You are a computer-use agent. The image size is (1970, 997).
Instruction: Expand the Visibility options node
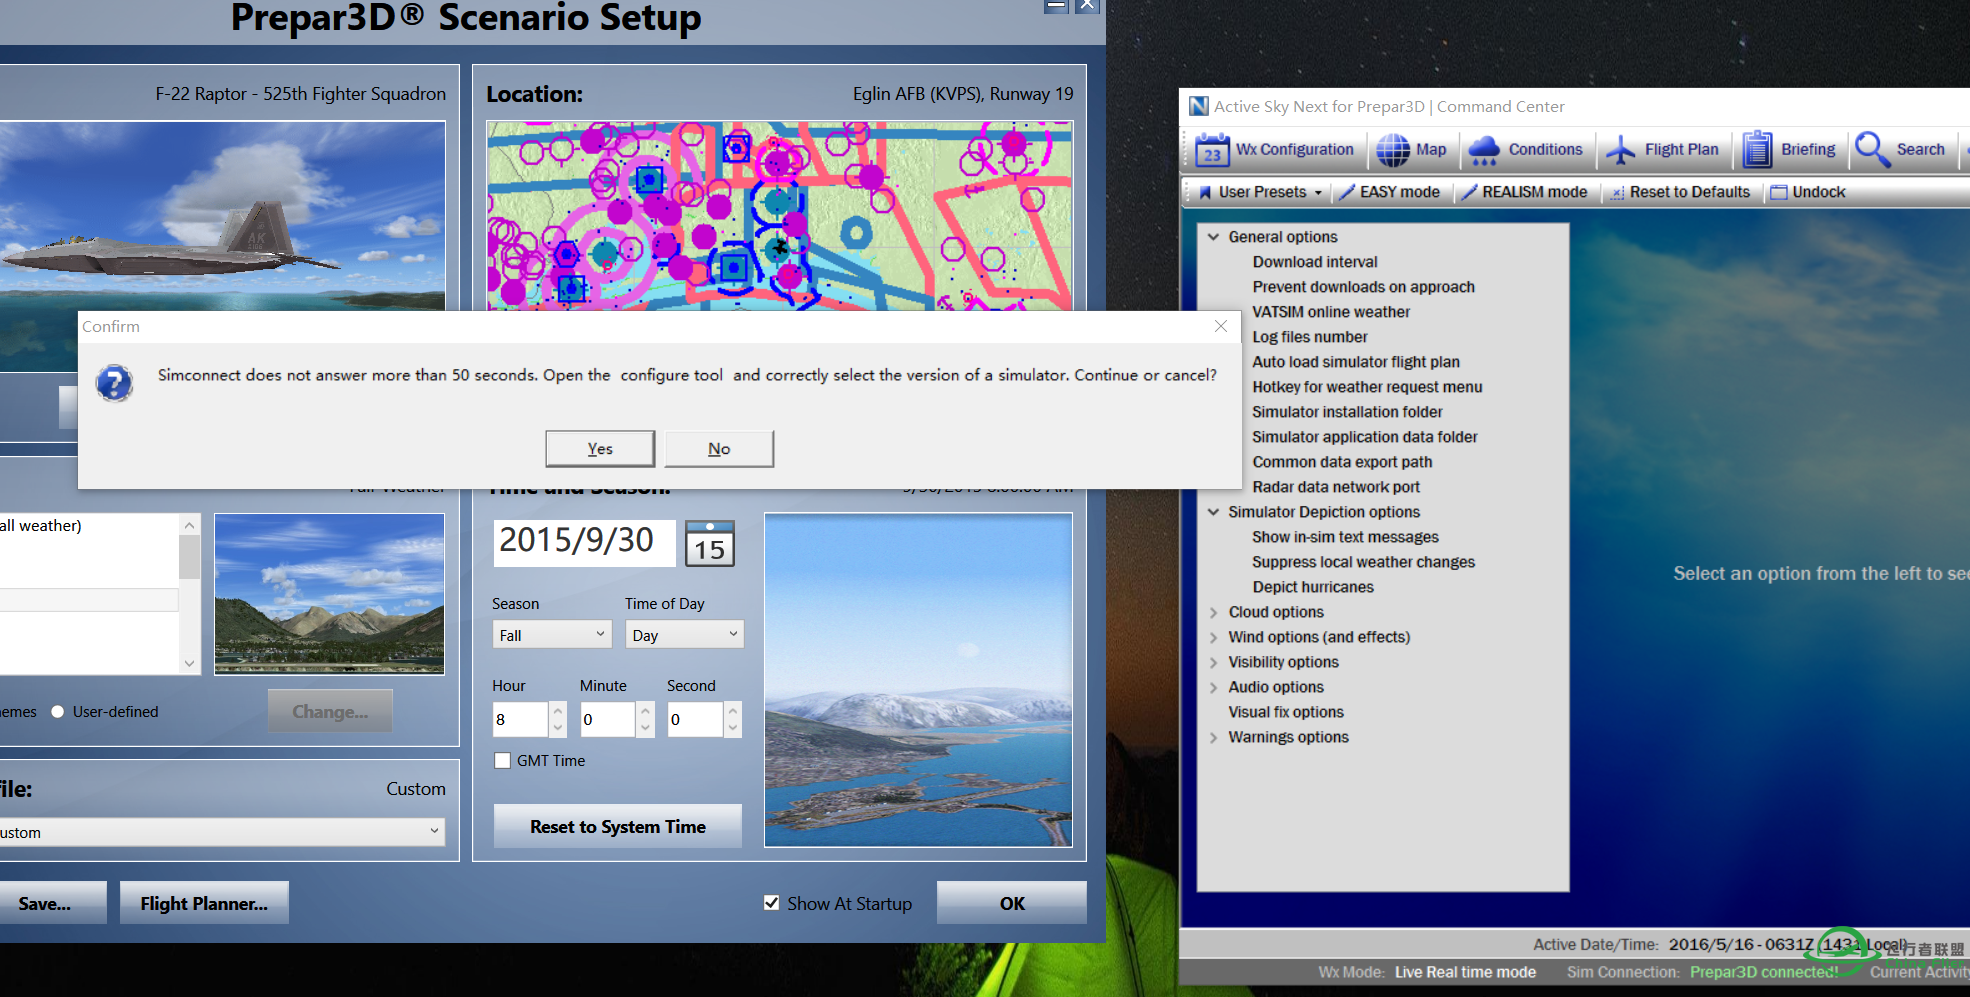(x=1213, y=662)
